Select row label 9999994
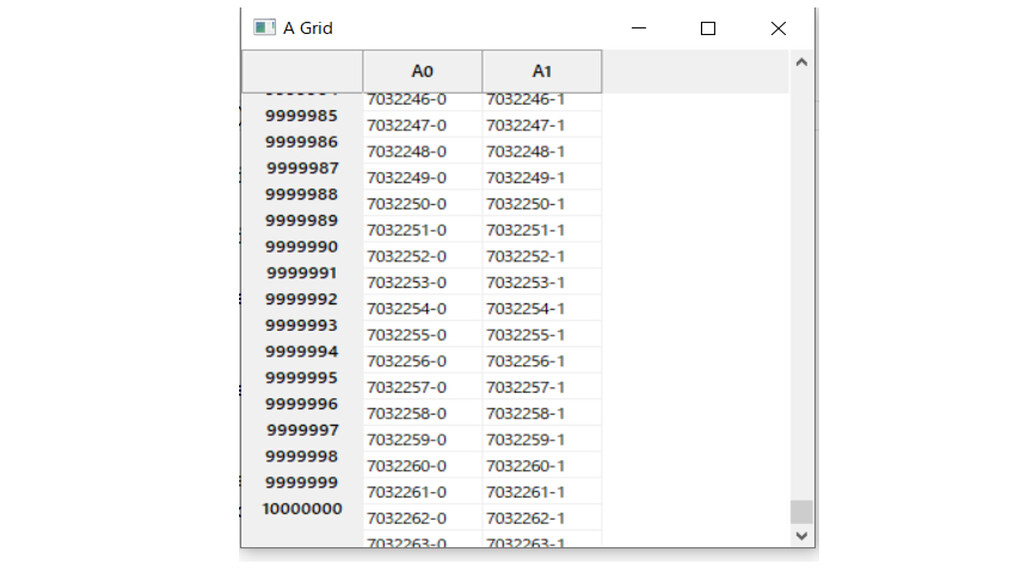This screenshot has height=576, width=1024. 302,351
